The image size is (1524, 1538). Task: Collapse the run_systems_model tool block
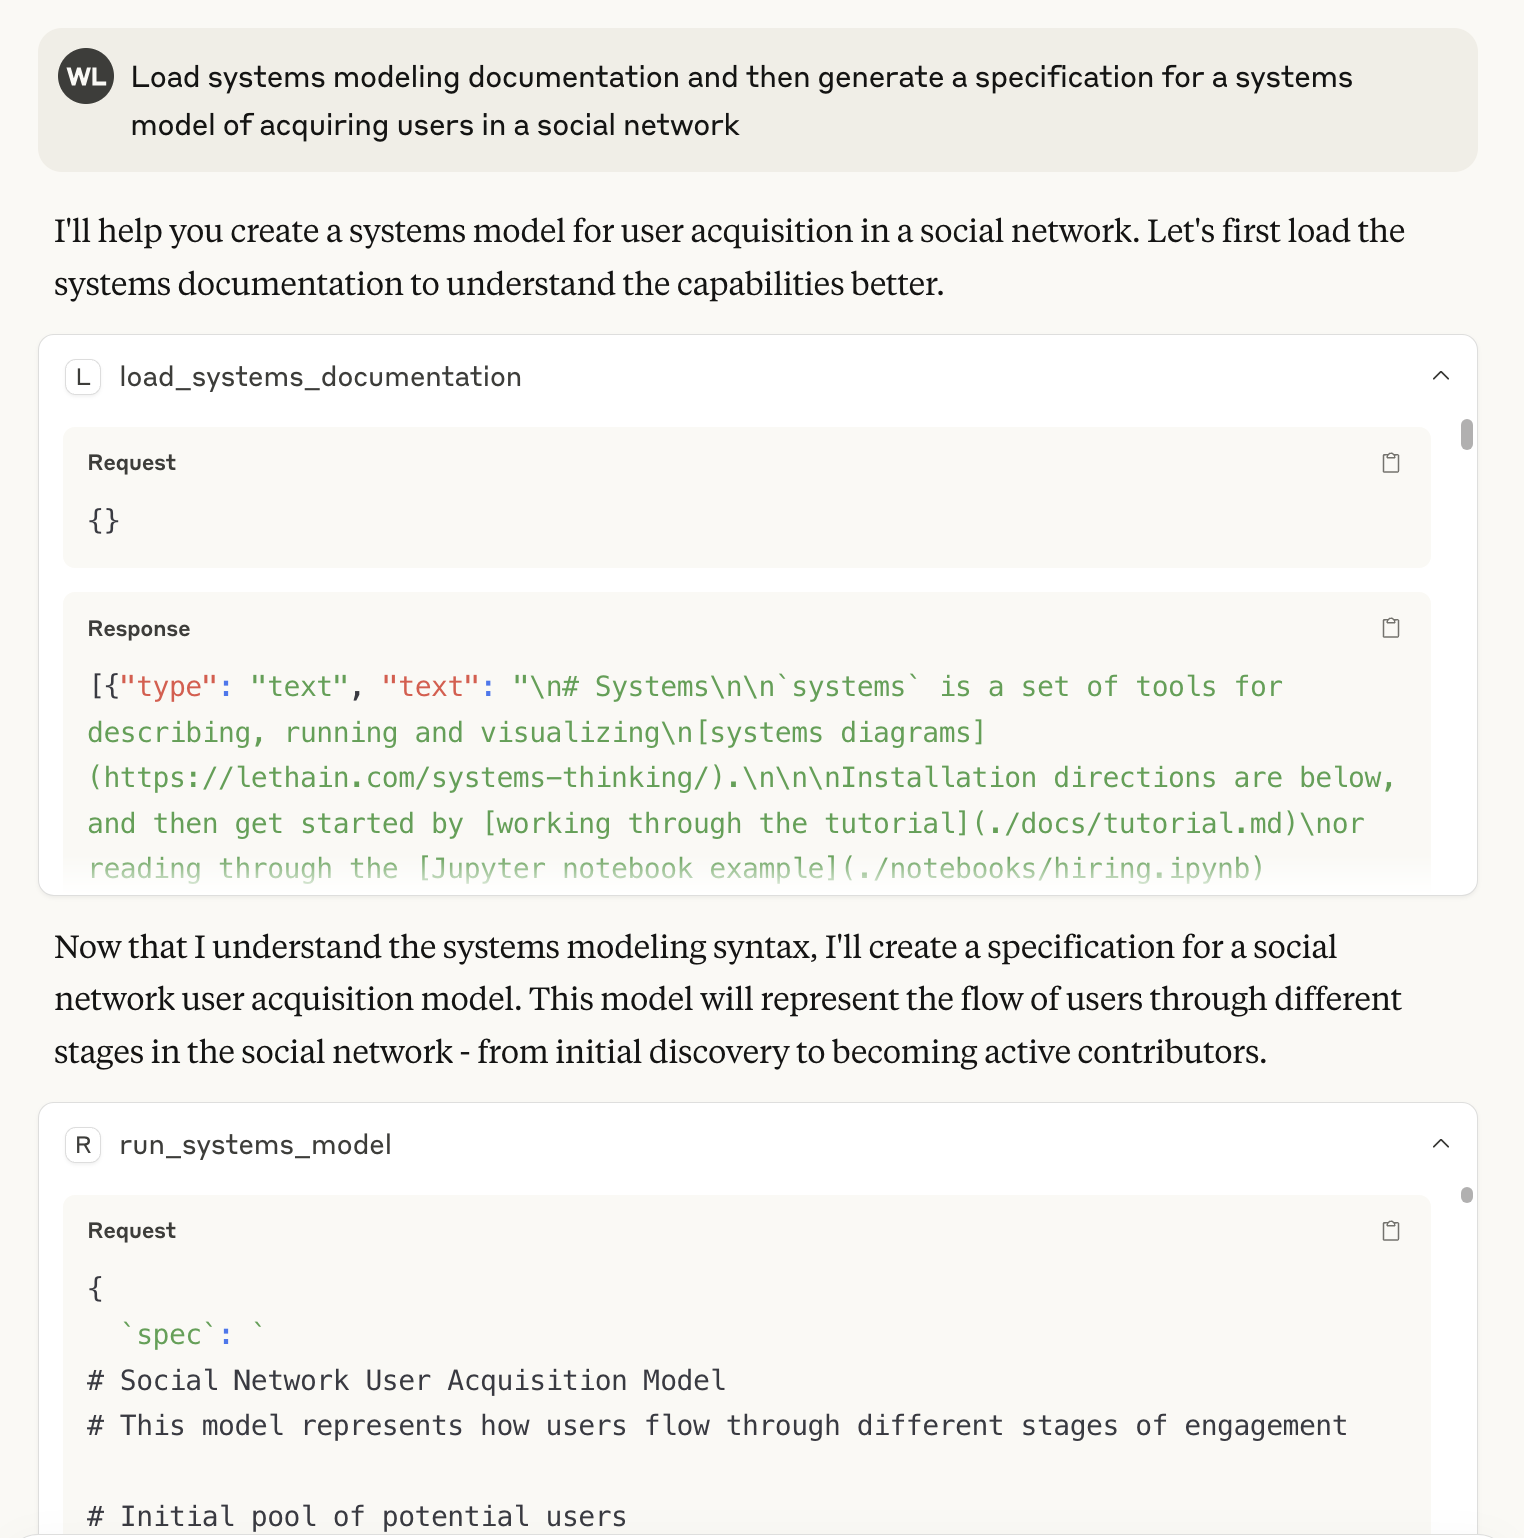1440,1144
